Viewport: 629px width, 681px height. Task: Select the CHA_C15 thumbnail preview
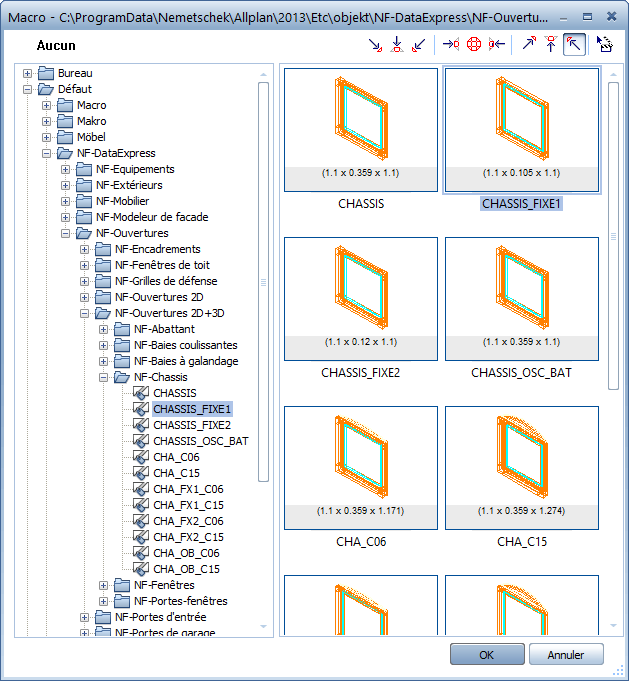click(522, 468)
